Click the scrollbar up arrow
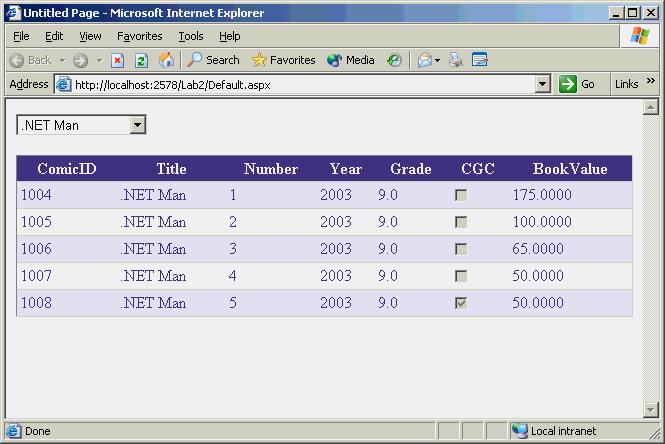 click(650, 107)
